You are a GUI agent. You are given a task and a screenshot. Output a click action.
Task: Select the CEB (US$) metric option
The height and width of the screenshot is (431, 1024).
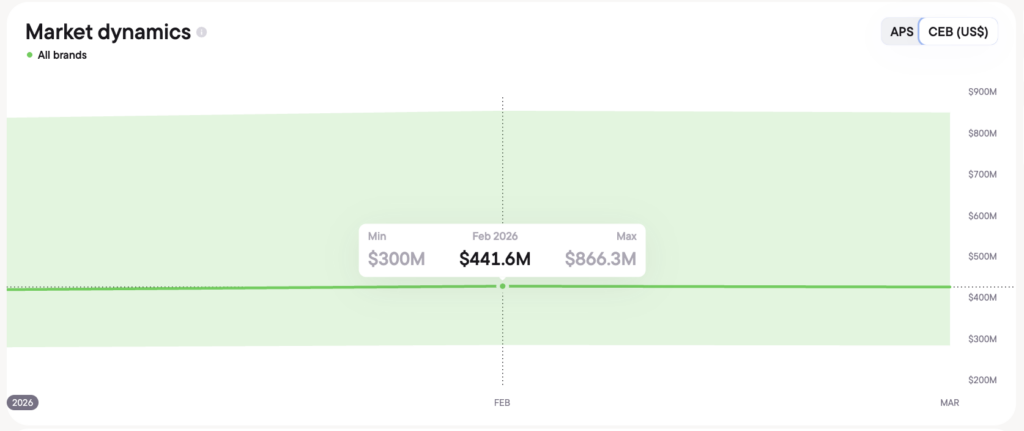(x=957, y=32)
